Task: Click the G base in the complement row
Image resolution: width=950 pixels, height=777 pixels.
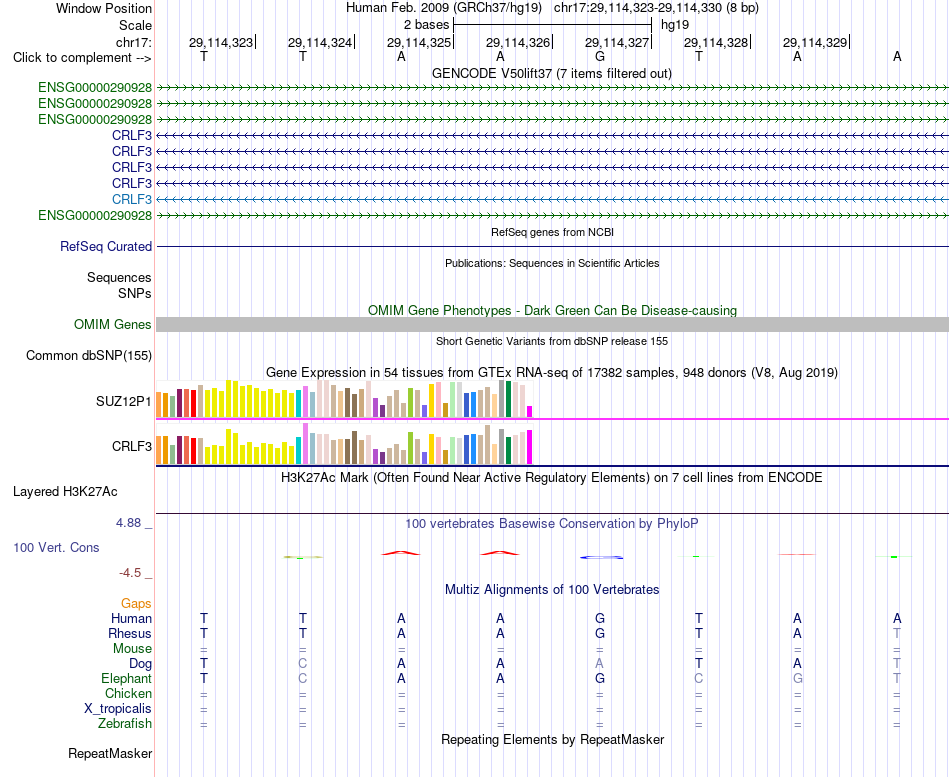Action: 600,56
